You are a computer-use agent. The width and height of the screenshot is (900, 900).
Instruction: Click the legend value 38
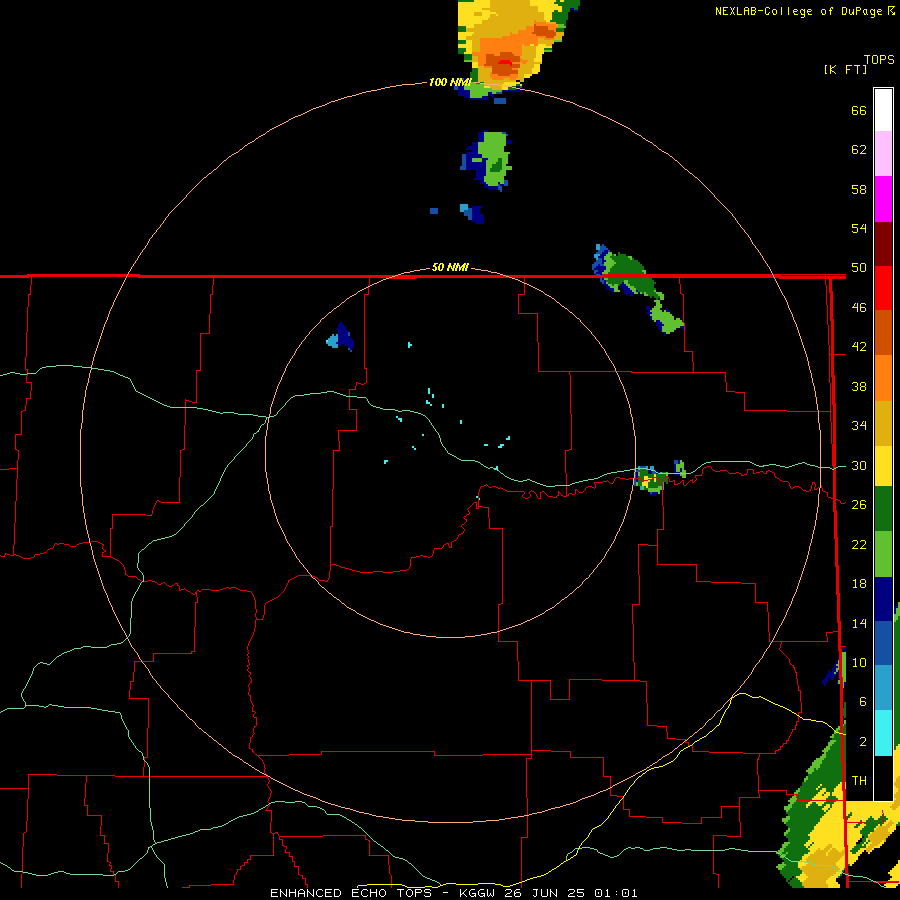pyautogui.click(x=859, y=386)
